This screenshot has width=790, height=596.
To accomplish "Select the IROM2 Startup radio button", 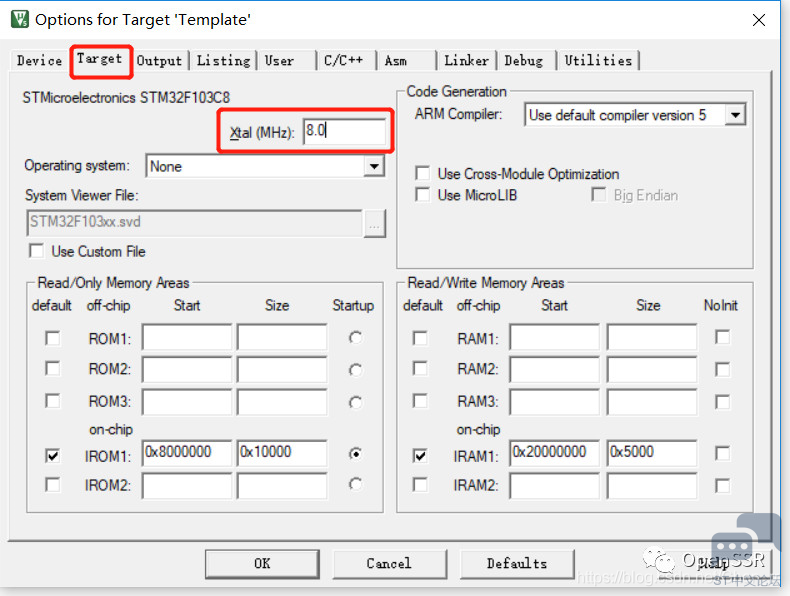I will [356, 484].
